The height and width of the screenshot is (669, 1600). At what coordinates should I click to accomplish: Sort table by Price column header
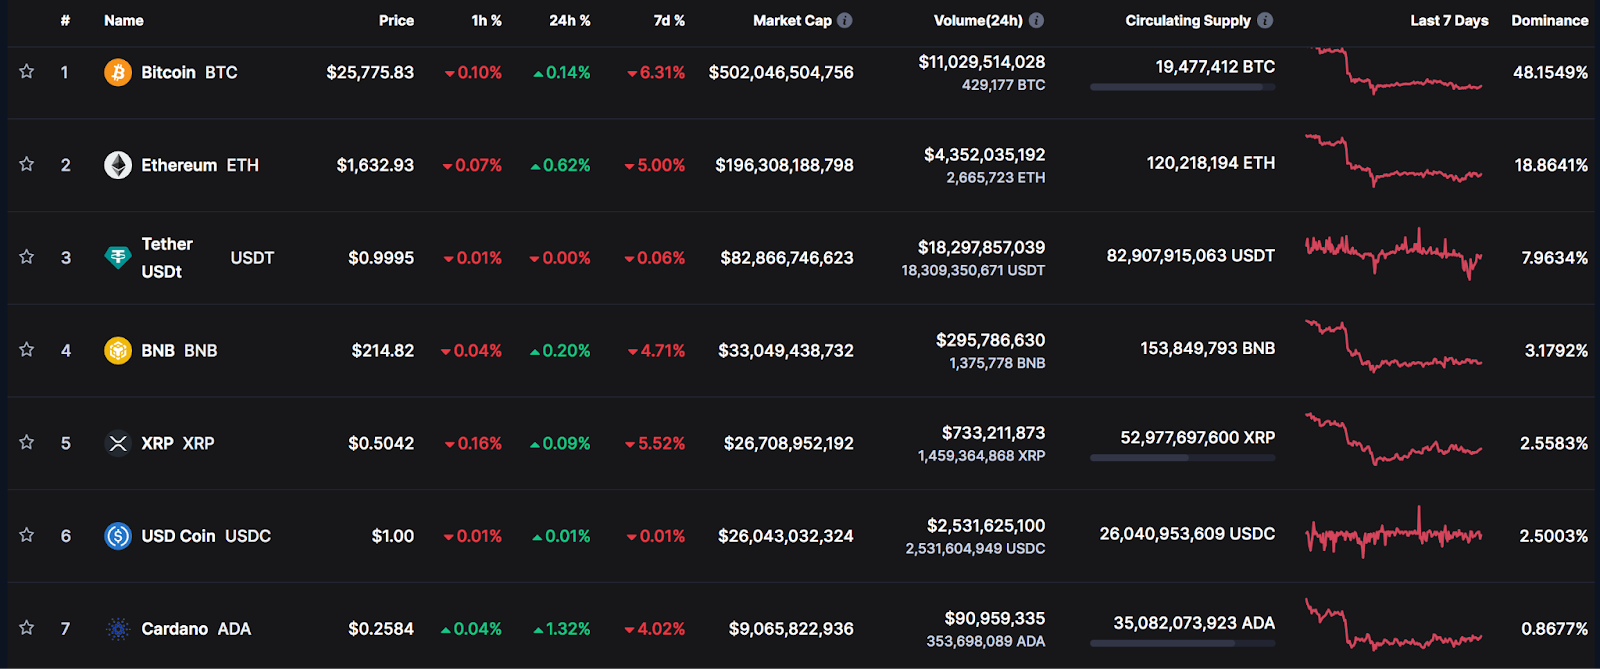click(x=396, y=20)
